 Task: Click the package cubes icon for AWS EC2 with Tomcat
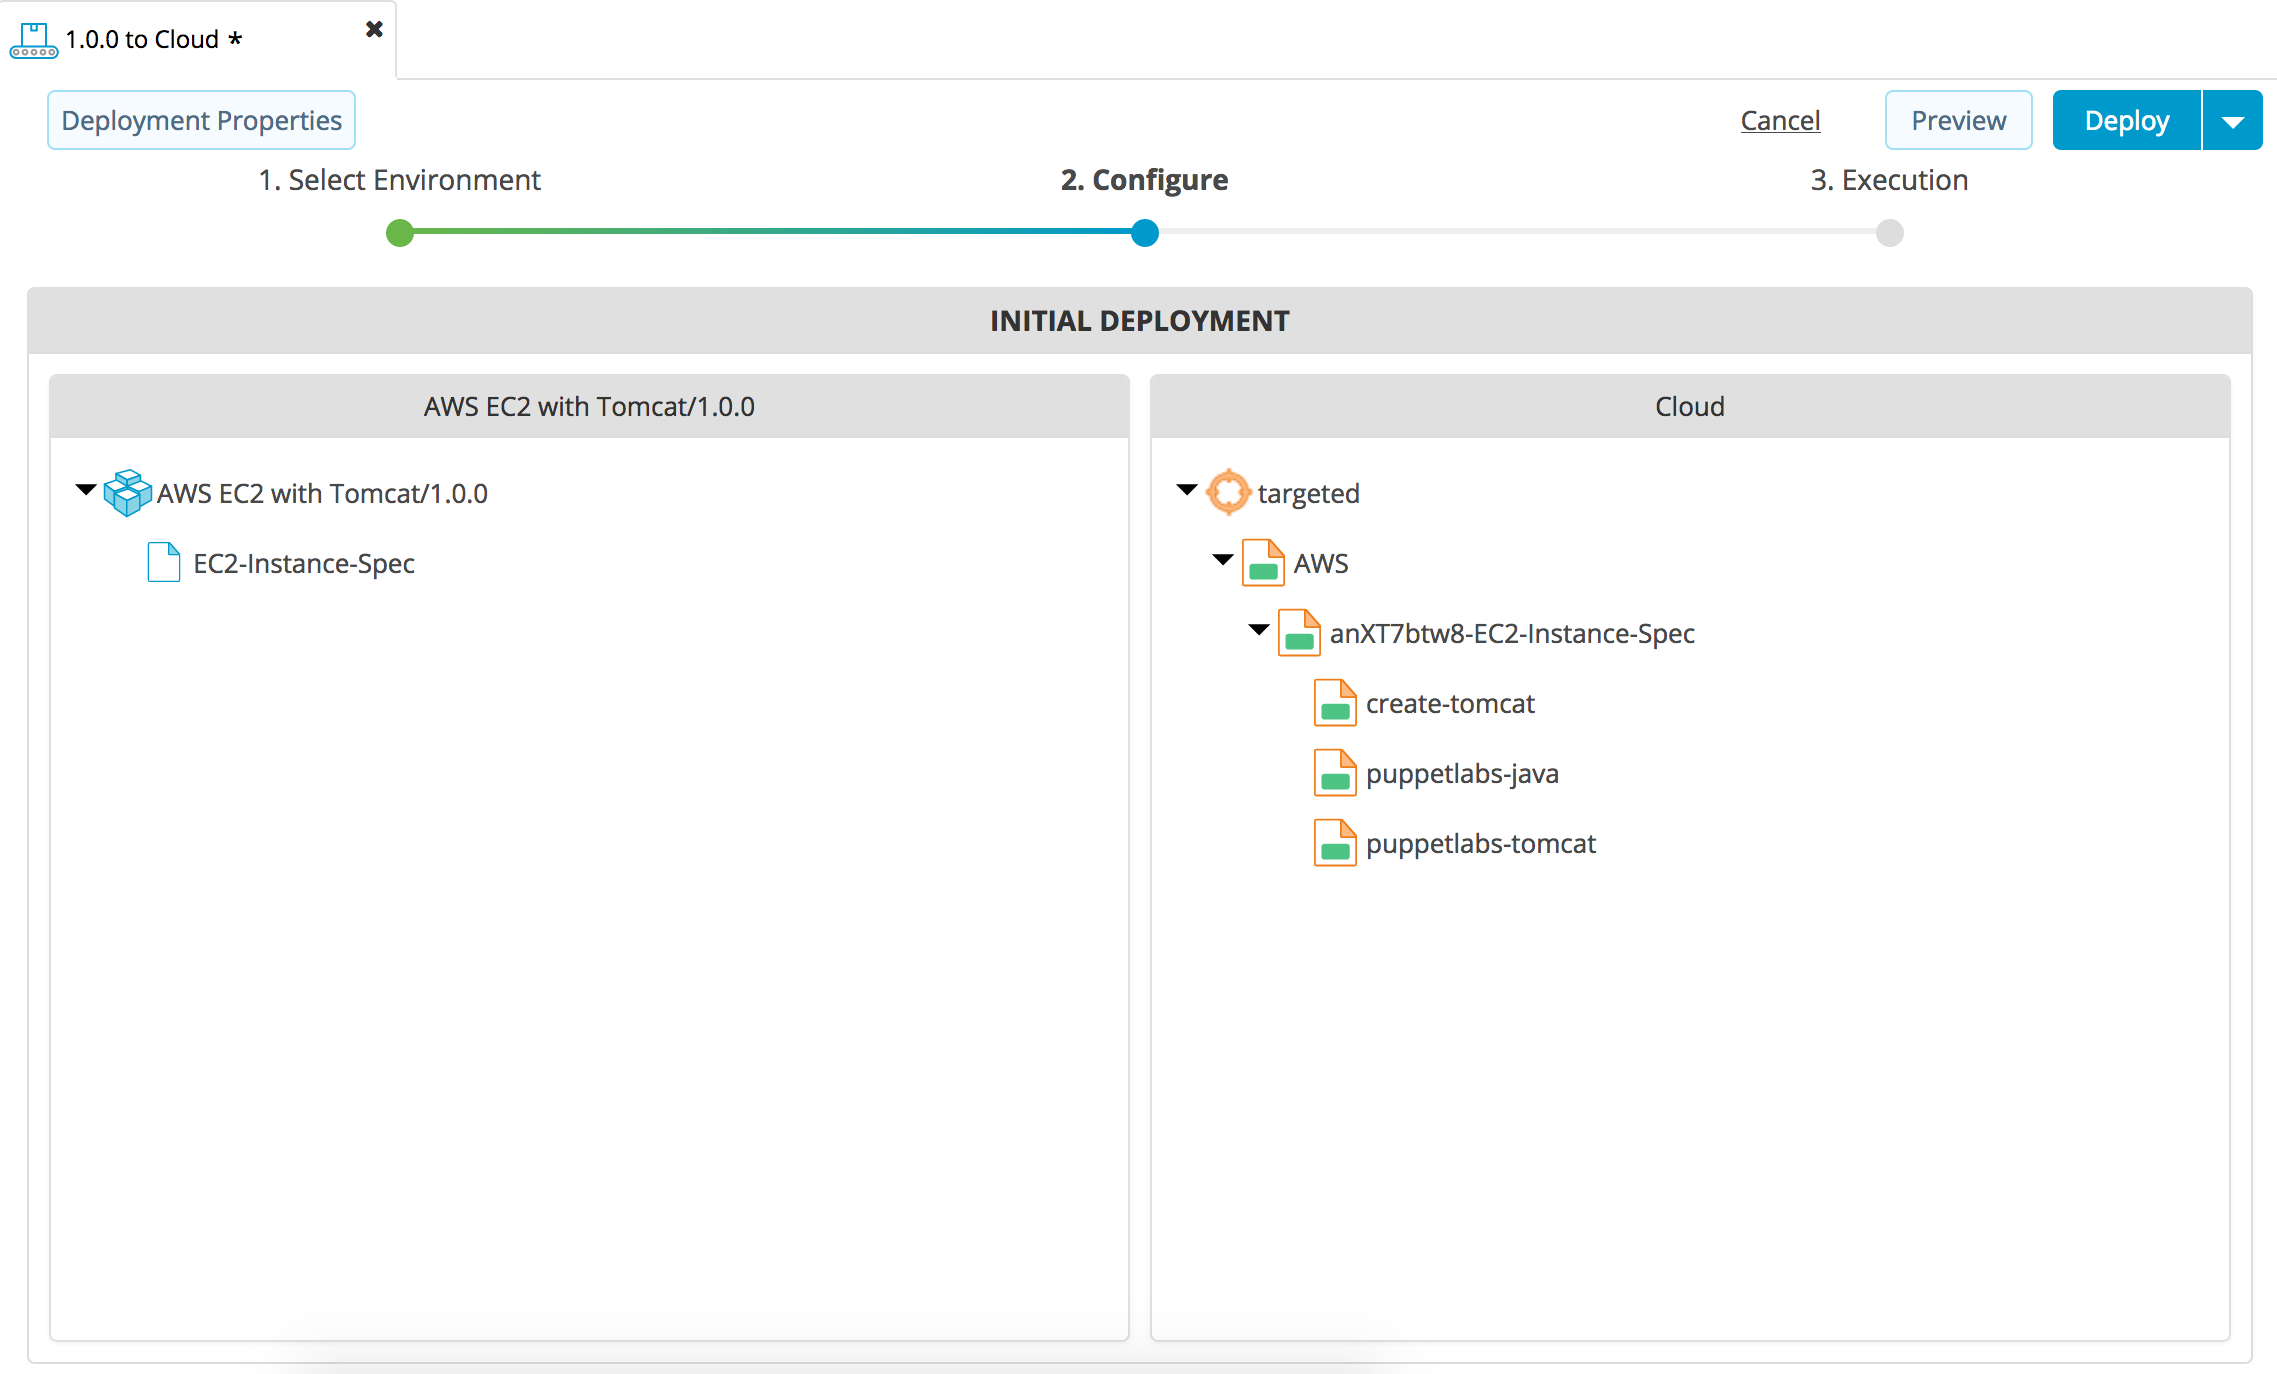[128, 493]
